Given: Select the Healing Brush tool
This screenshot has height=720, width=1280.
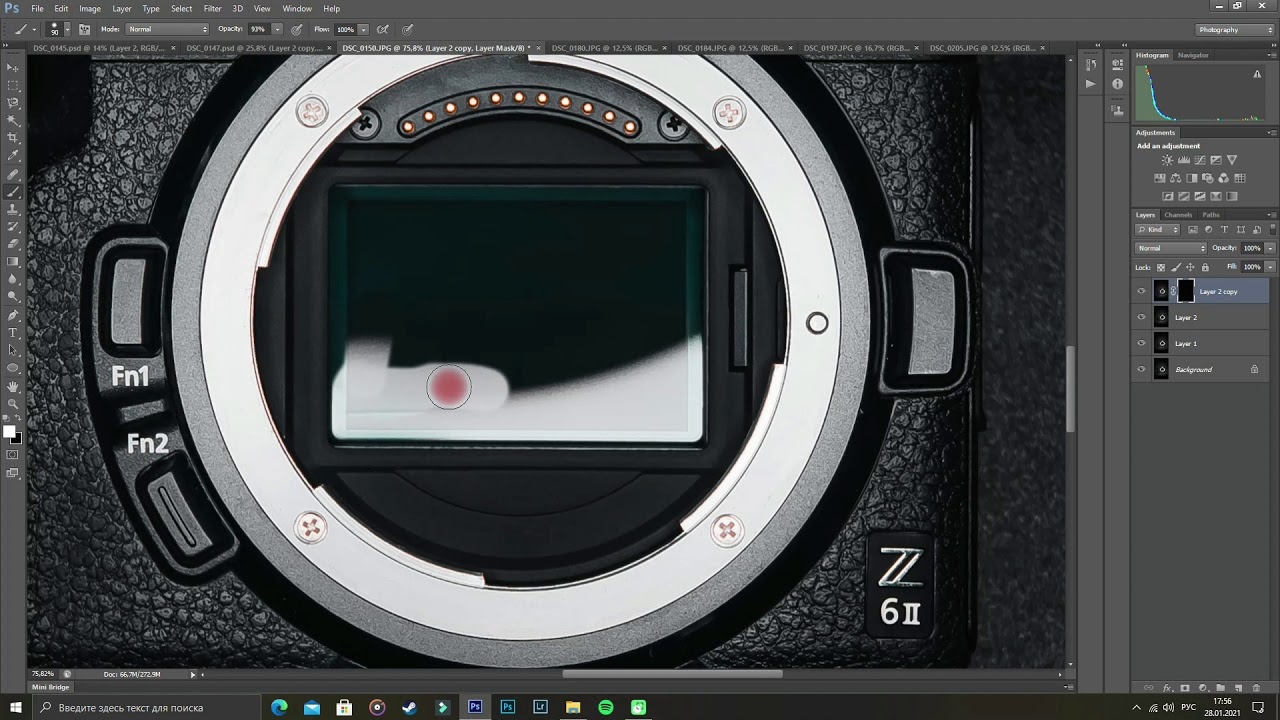Looking at the screenshot, I should [x=13, y=173].
